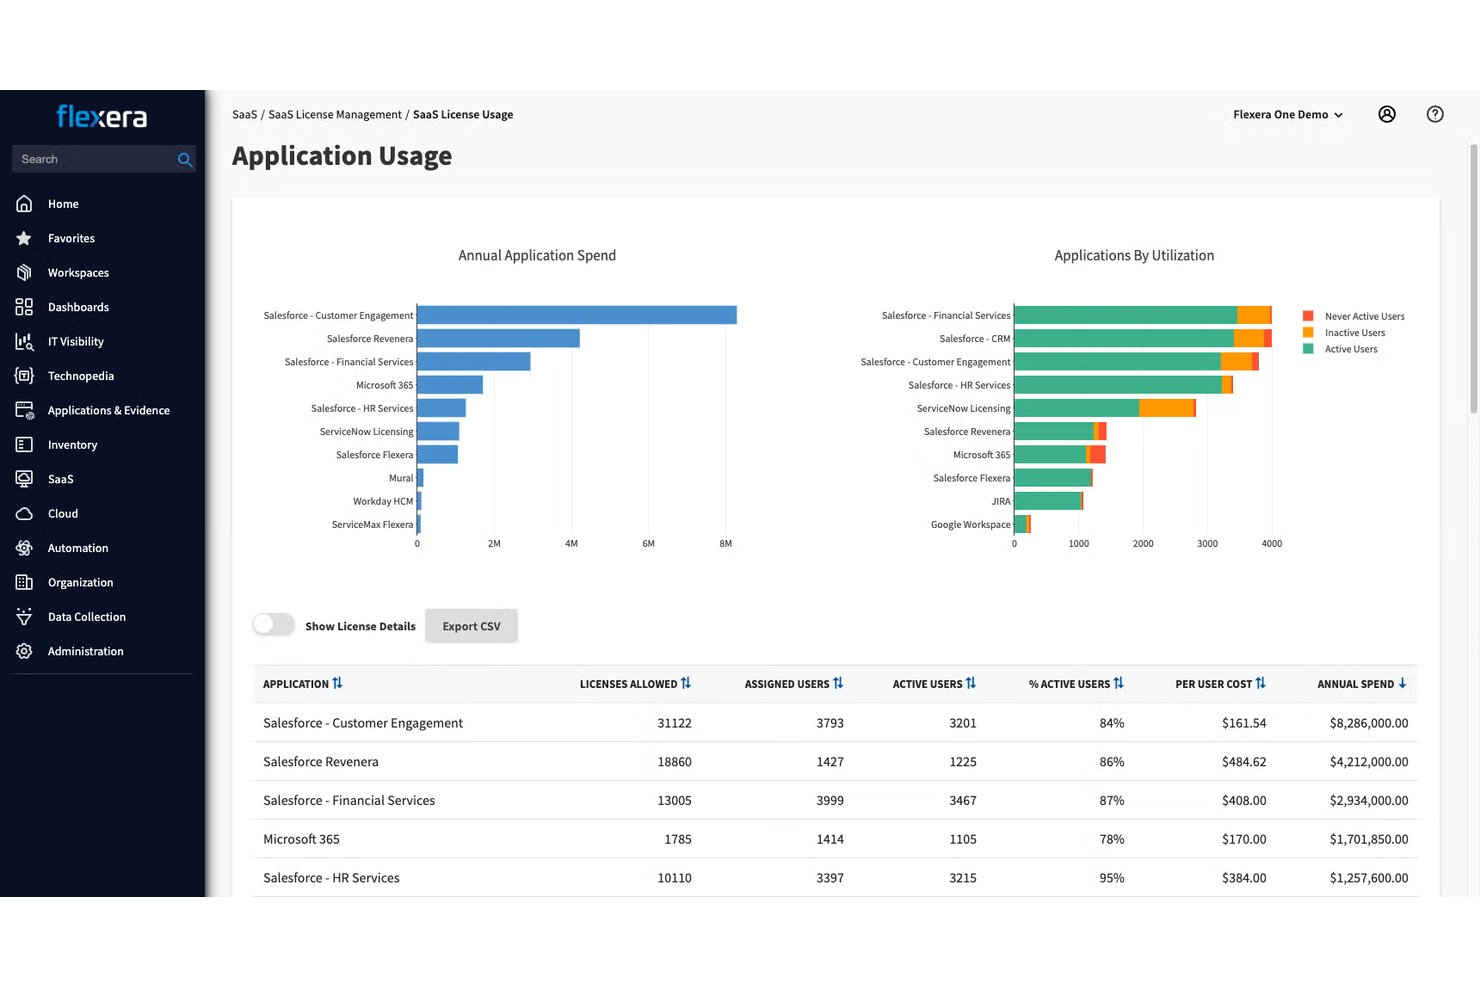This screenshot has width=1480, height=987.
Task: Click the page vertical scrollbar
Action: (1473, 278)
